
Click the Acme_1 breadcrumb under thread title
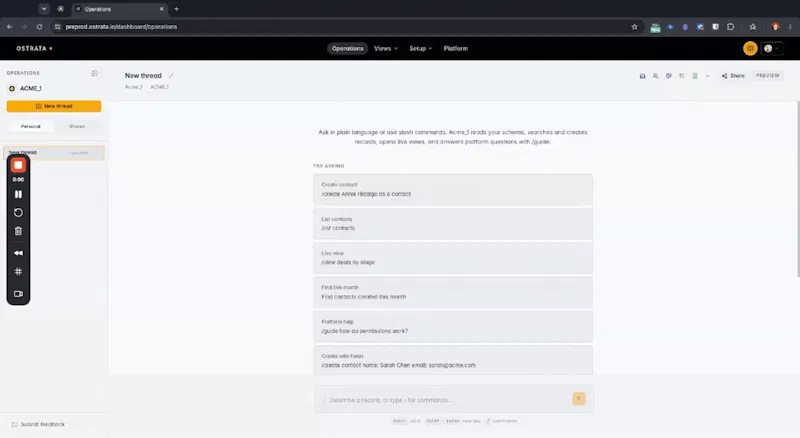tap(134, 87)
